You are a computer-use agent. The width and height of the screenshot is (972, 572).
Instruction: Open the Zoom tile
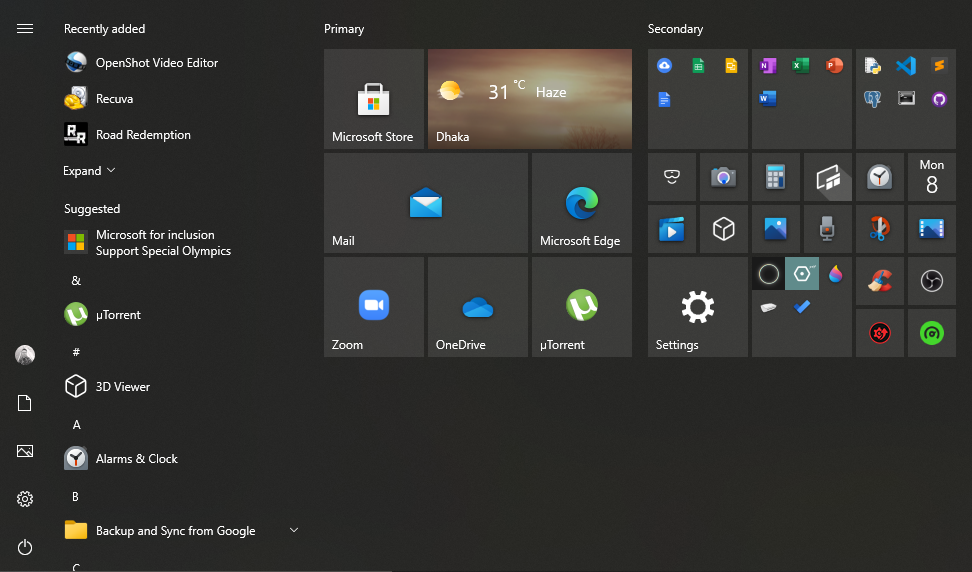pyautogui.click(x=373, y=307)
